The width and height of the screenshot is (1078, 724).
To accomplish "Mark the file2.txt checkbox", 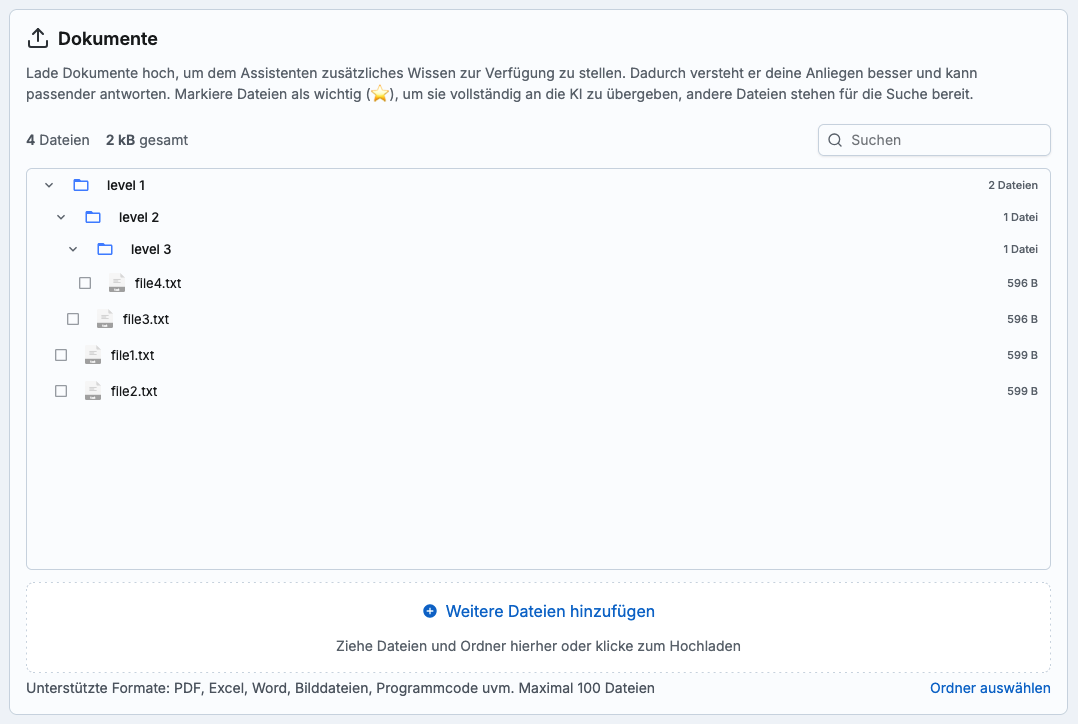I will 61,391.
